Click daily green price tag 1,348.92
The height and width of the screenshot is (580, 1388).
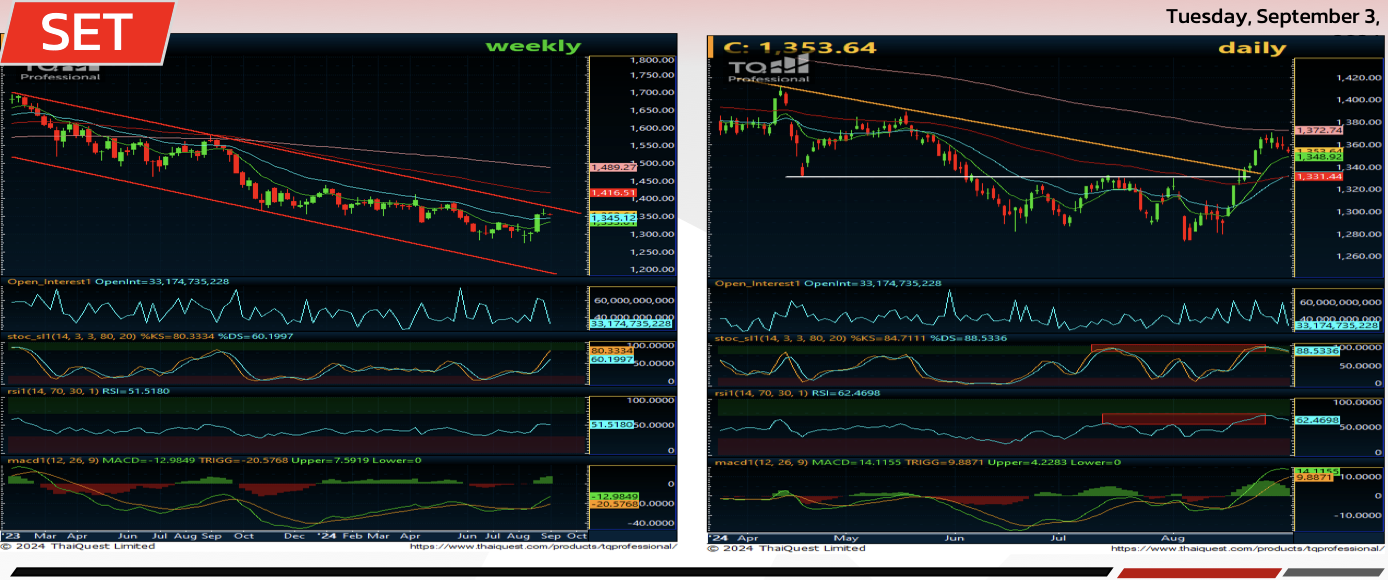1317,157
